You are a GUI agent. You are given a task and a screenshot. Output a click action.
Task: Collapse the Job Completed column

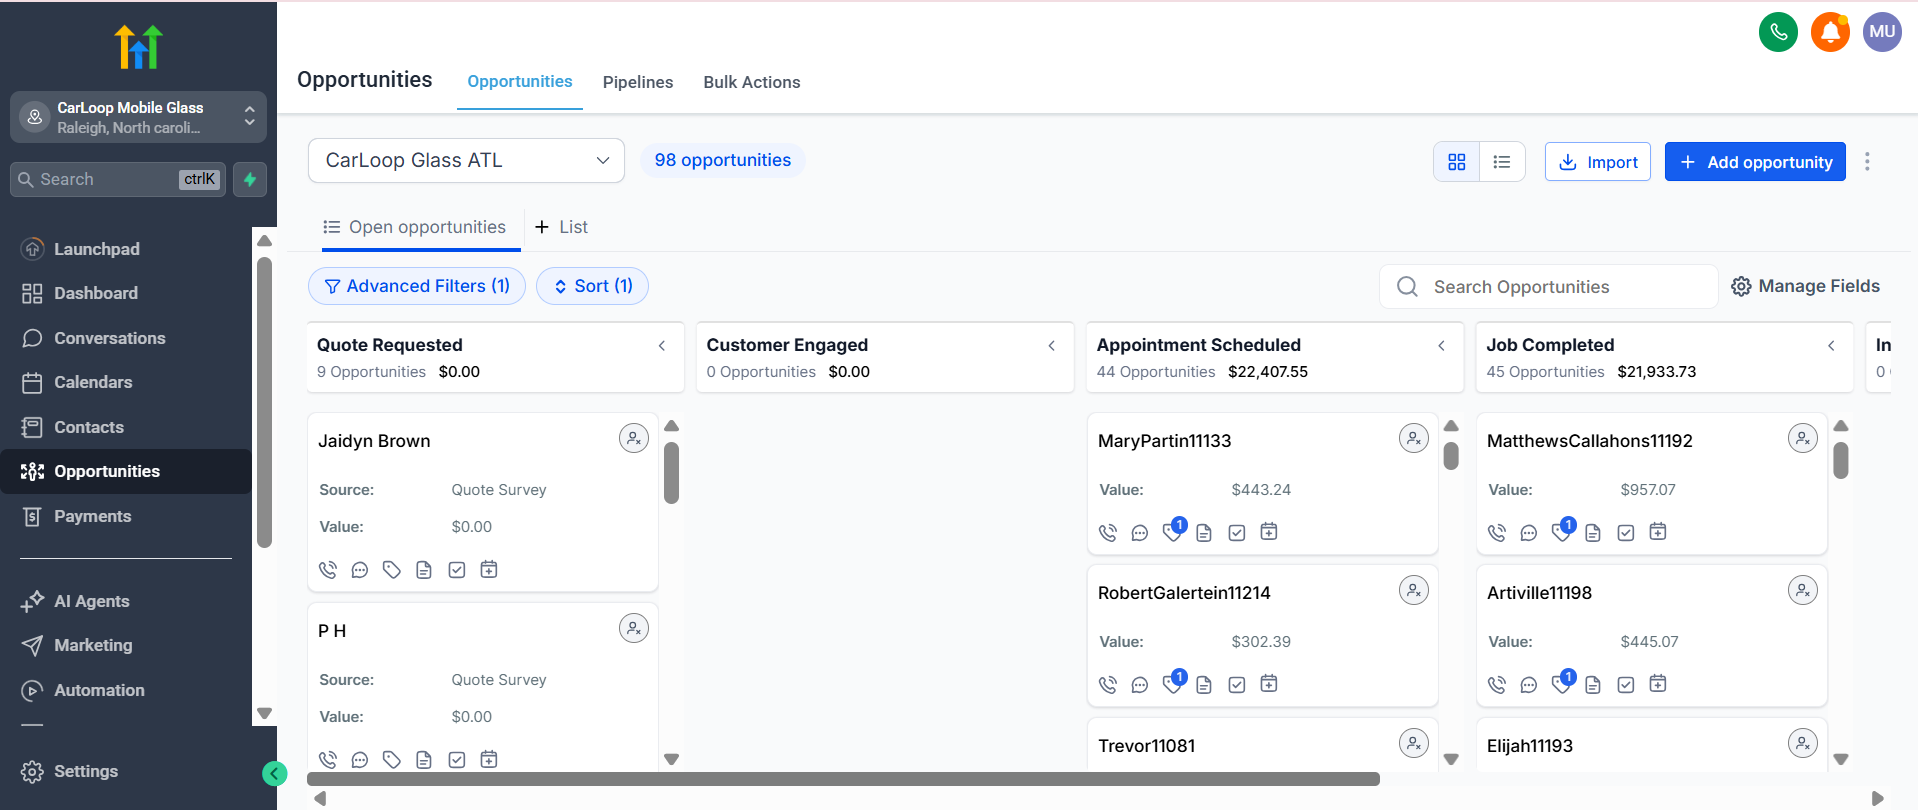(1832, 346)
